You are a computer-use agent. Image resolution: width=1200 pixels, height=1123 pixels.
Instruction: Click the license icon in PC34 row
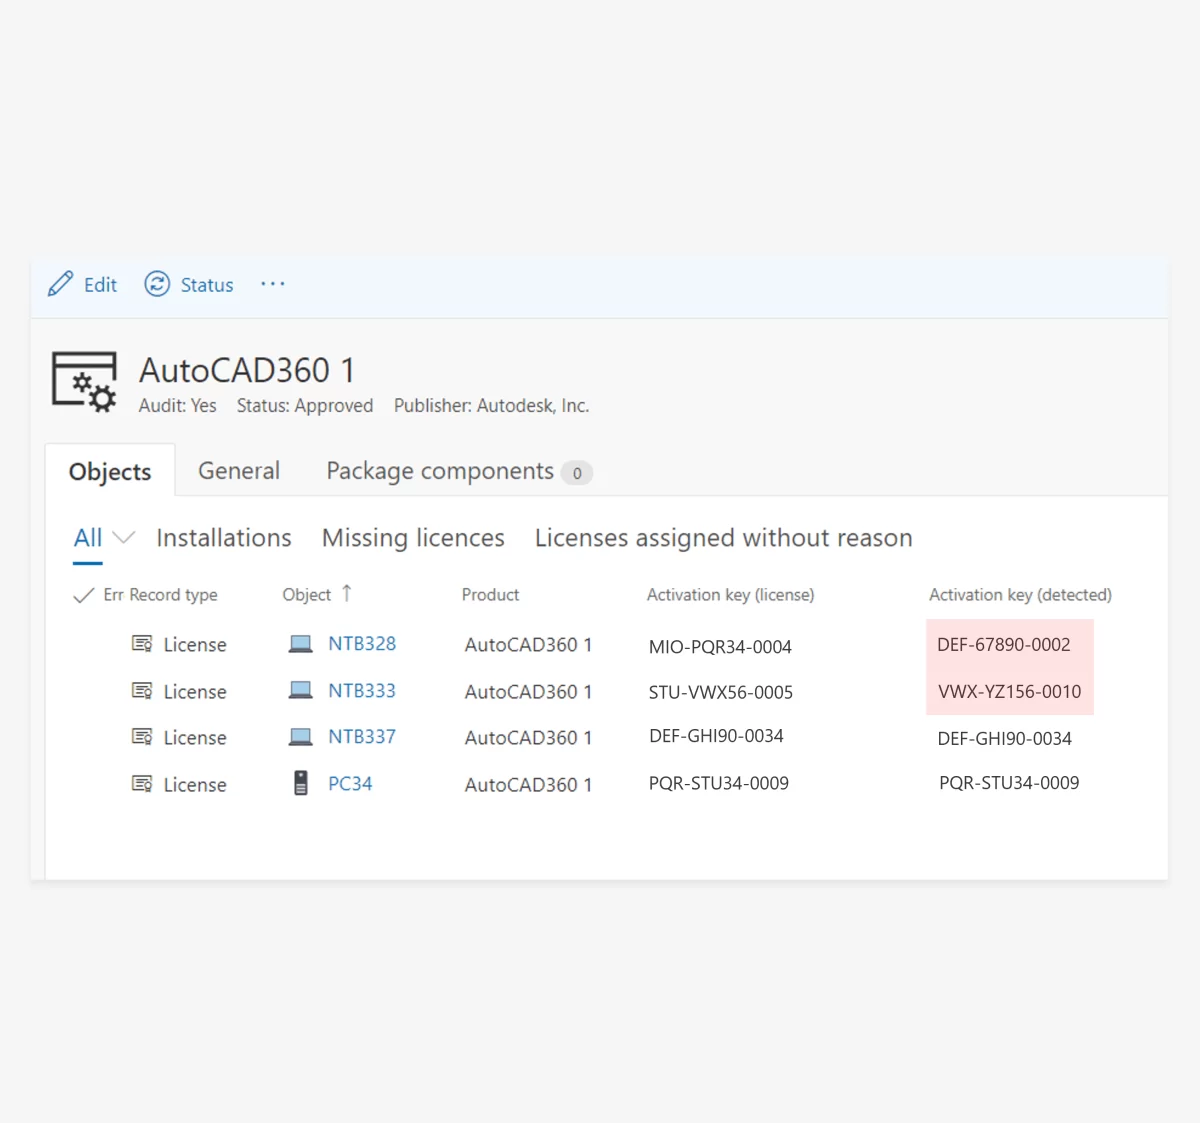142,784
